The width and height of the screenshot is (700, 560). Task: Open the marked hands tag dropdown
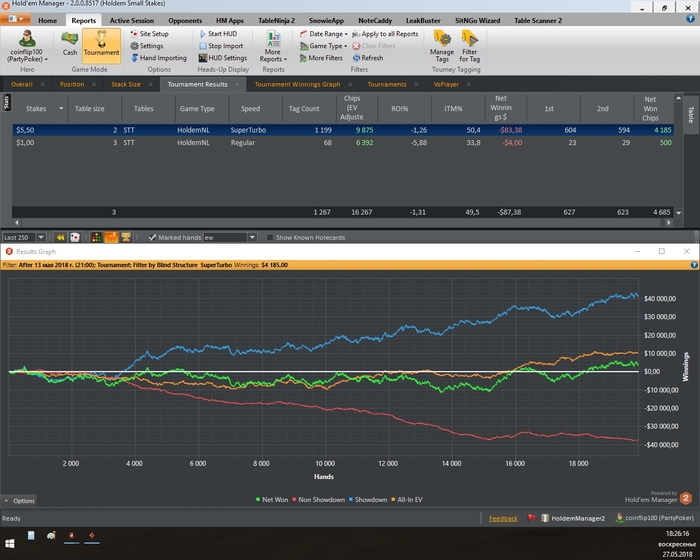coord(252,237)
